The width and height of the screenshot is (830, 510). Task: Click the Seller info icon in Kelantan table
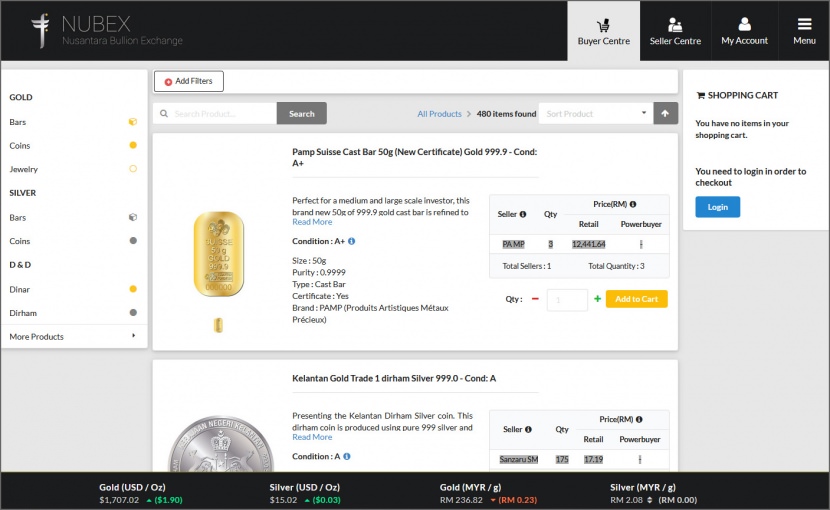tap(528, 429)
